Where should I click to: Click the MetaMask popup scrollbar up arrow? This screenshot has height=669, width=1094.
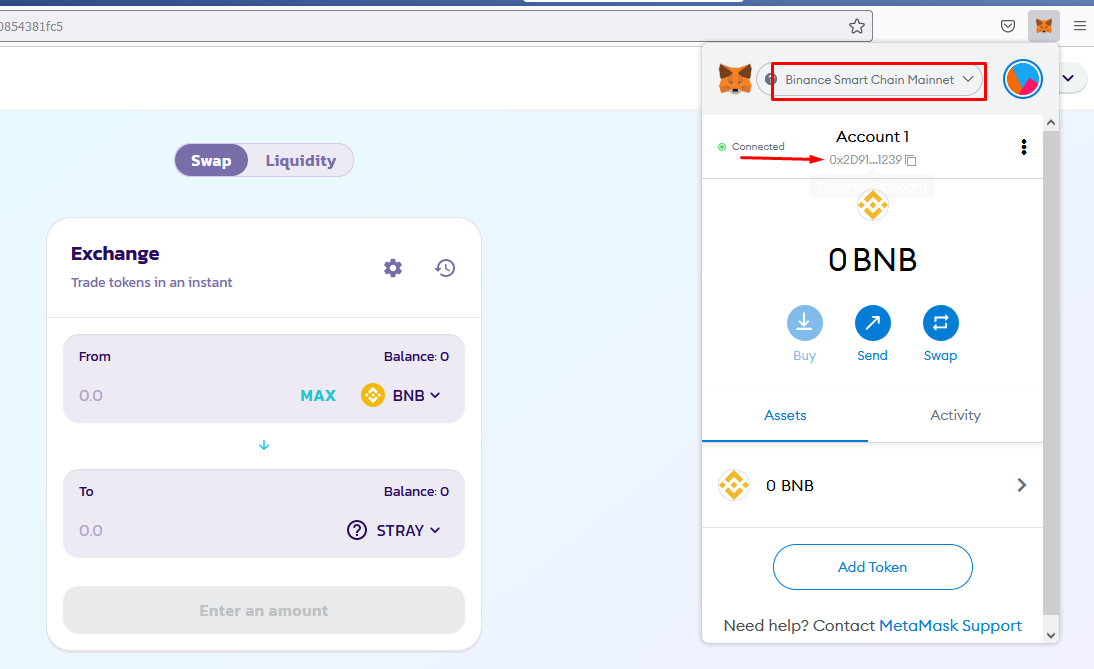[x=1051, y=123]
